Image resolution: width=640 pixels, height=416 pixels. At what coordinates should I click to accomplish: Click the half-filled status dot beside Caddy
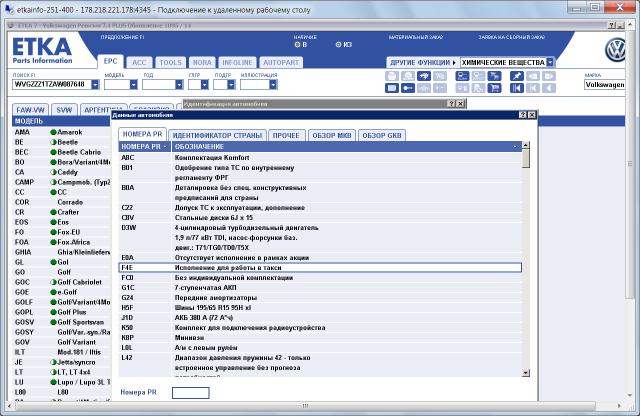[x=53, y=172]
